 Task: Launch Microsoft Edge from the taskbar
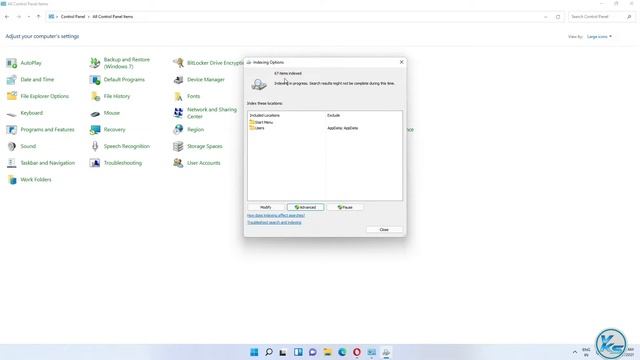click(342, 352)
